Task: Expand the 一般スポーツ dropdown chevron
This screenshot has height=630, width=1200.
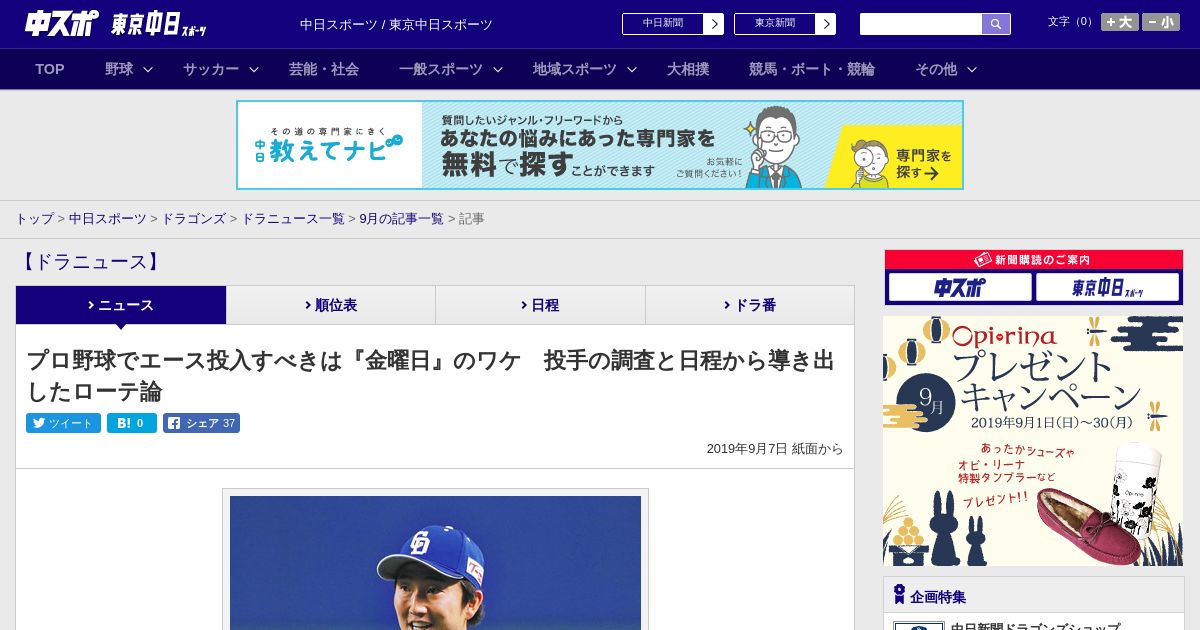Action: coord(498,69)
